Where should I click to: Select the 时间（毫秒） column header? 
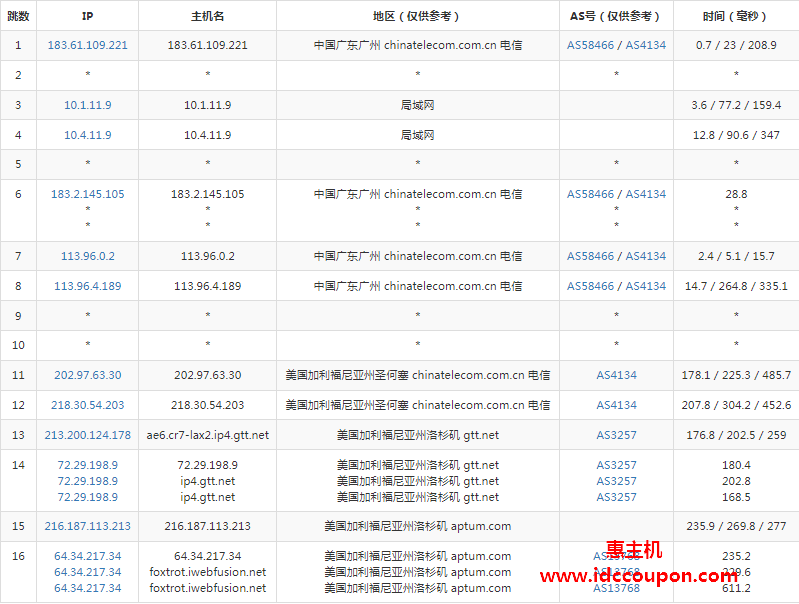pyautogui.click(x=735, y=16)
